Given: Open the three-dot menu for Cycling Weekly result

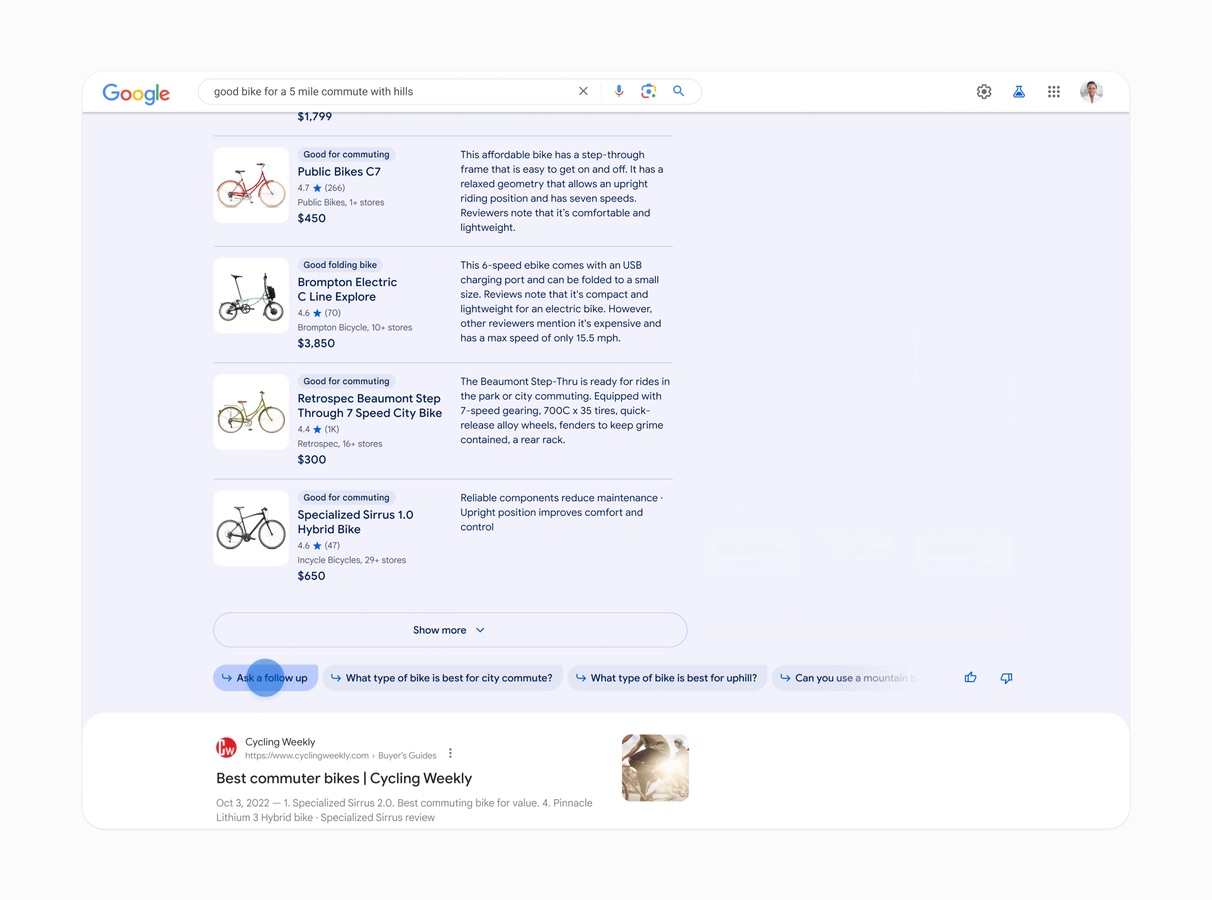Looking at the screenshot, I should coord(450,754).
